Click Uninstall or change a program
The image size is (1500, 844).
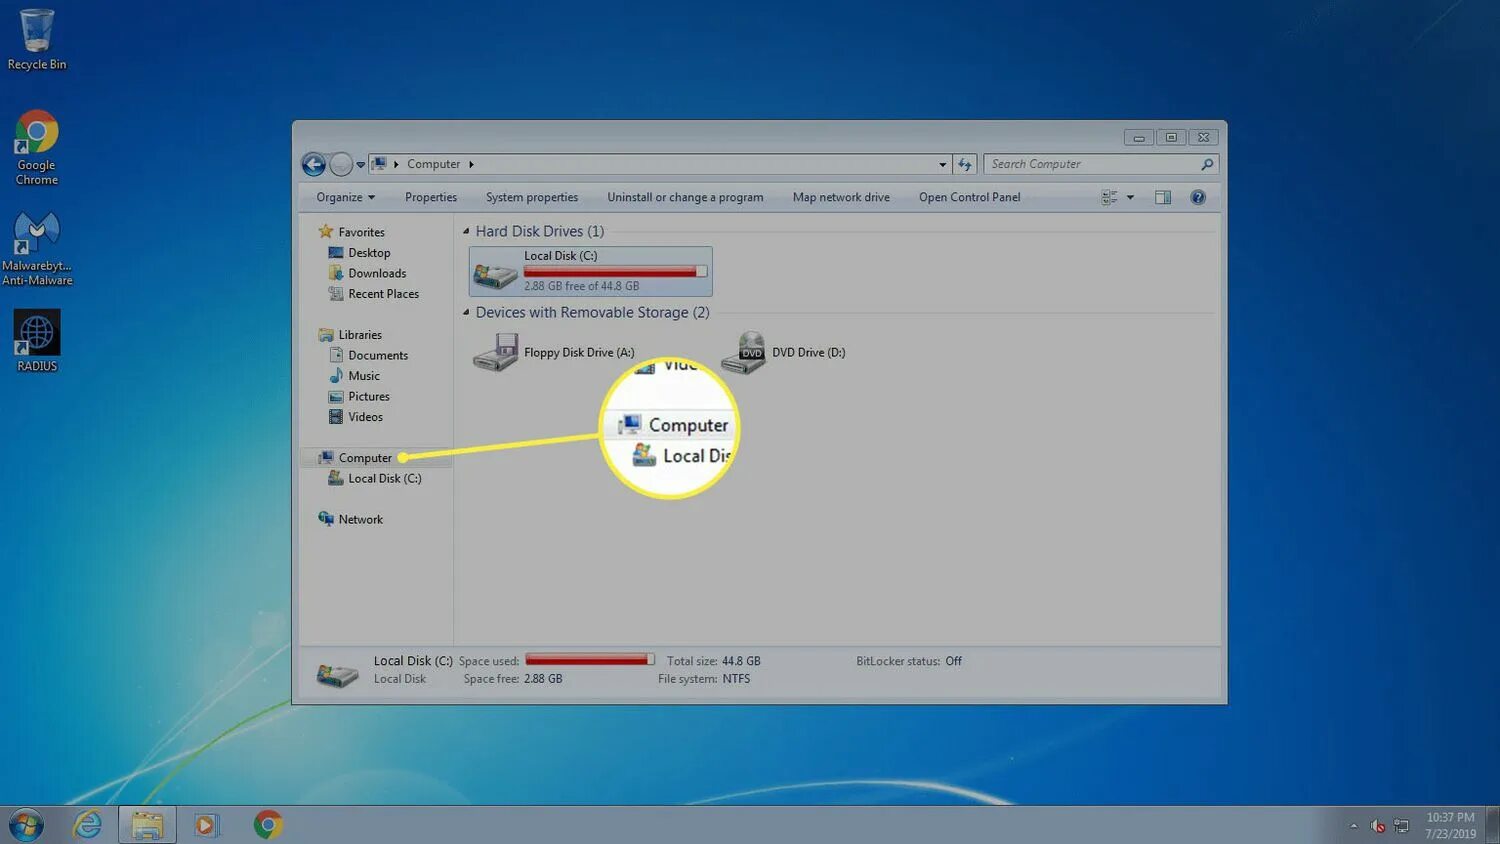tap(685, 197)
